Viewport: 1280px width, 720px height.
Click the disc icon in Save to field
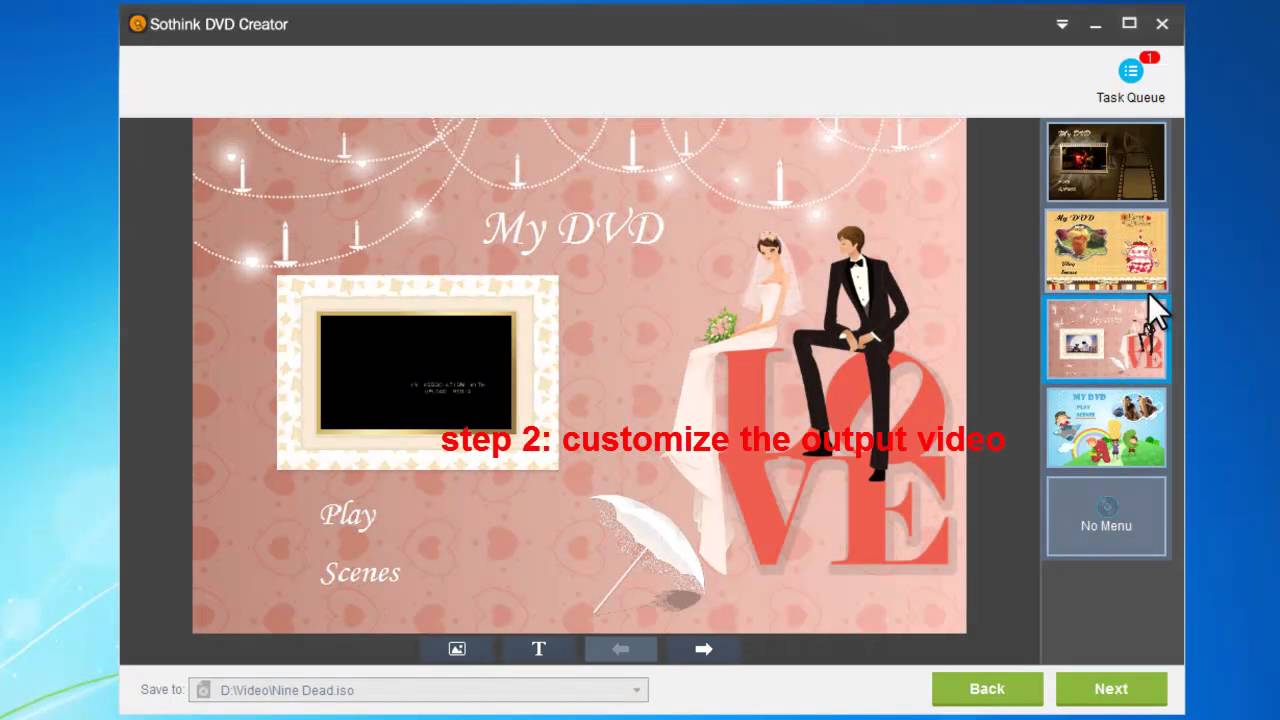tap(204, 690)
